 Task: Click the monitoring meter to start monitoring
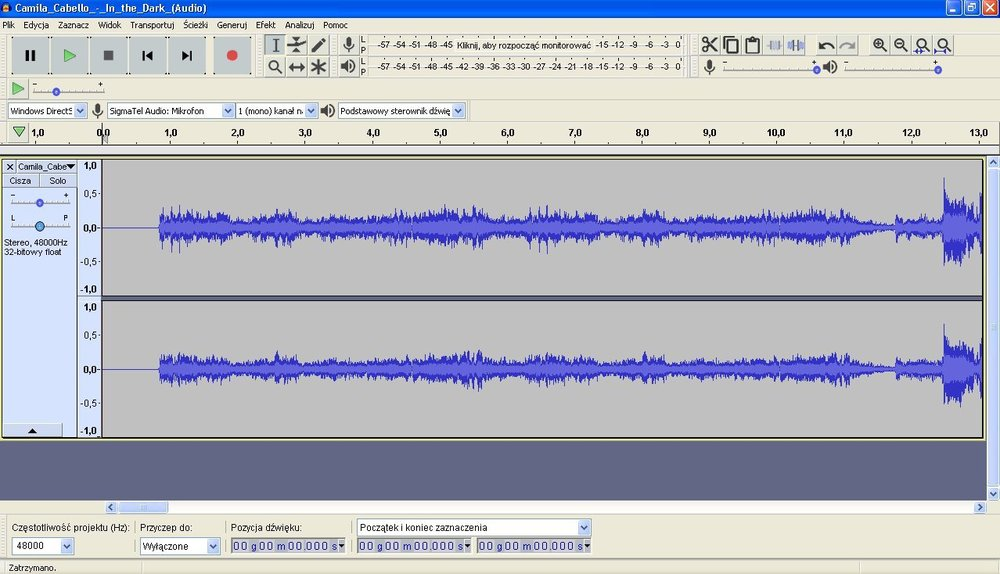pyautogui.click(x=524, y=45)
